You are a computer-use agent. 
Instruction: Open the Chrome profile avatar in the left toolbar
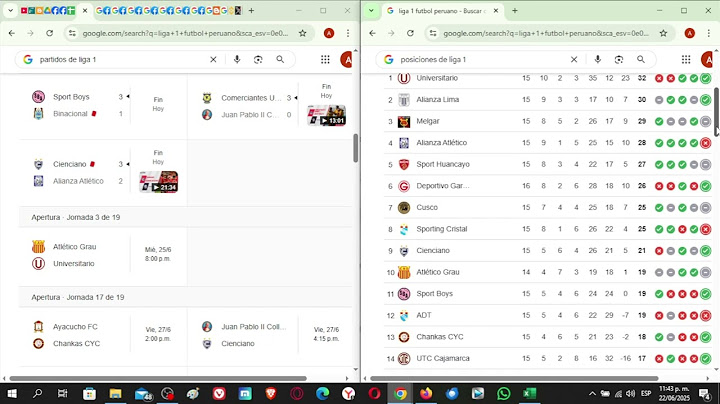point(329,33)
